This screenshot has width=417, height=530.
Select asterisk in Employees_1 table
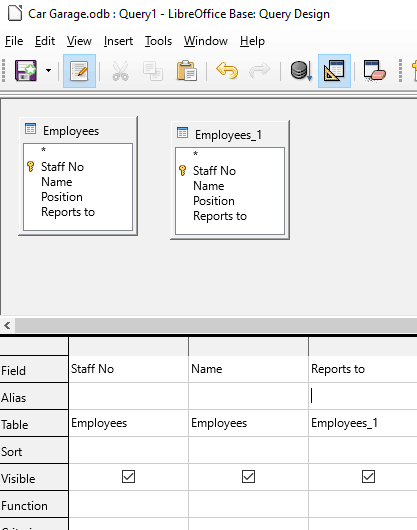195,154
